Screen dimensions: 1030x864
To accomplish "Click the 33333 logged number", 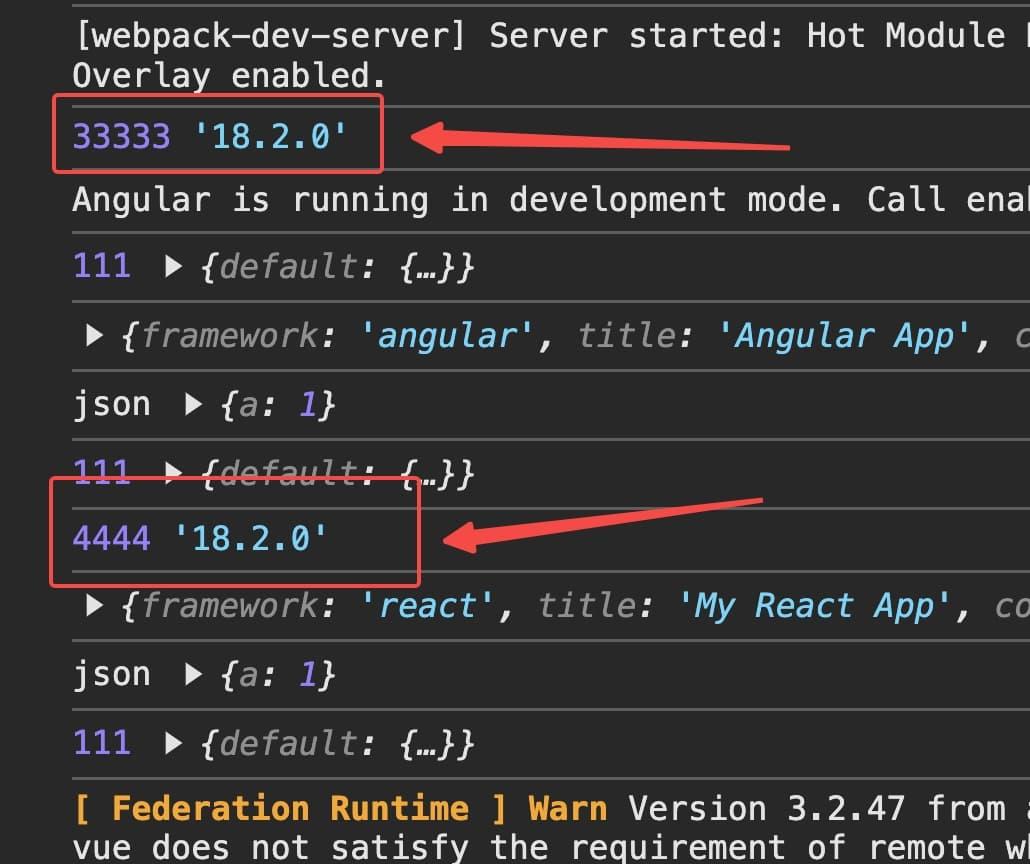I will [122, 137].
